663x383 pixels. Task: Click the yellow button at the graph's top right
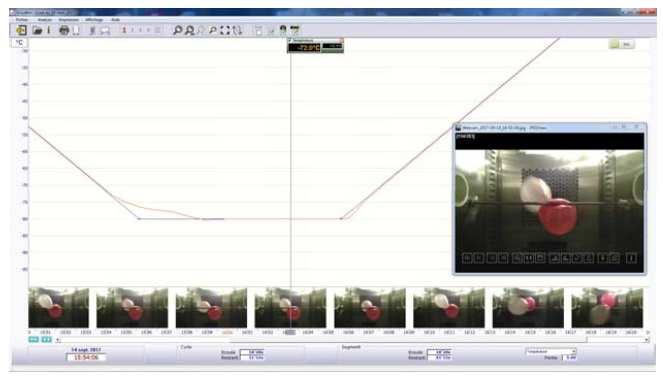point(614,44)
